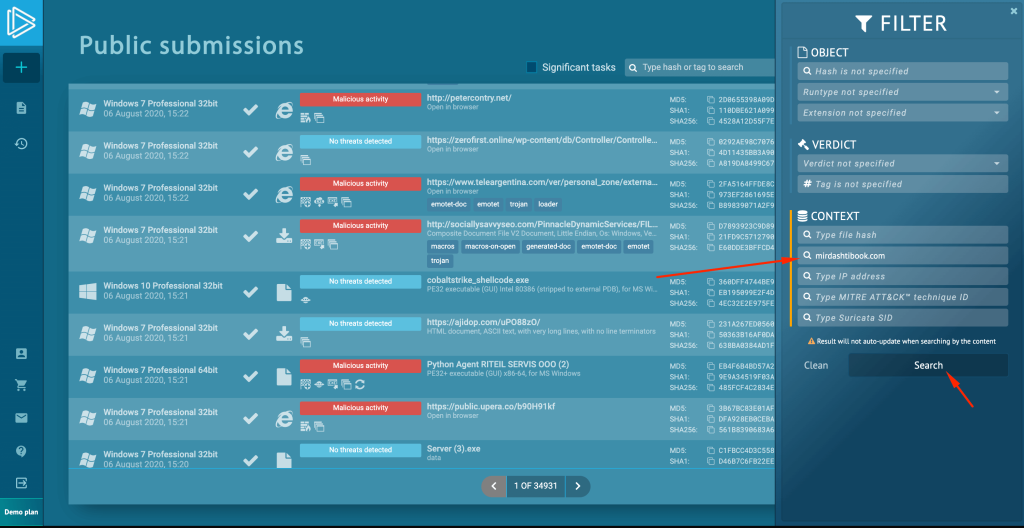Go to next page of submissions
This screenshot has height=528, width=1024.
click(578, 486)
